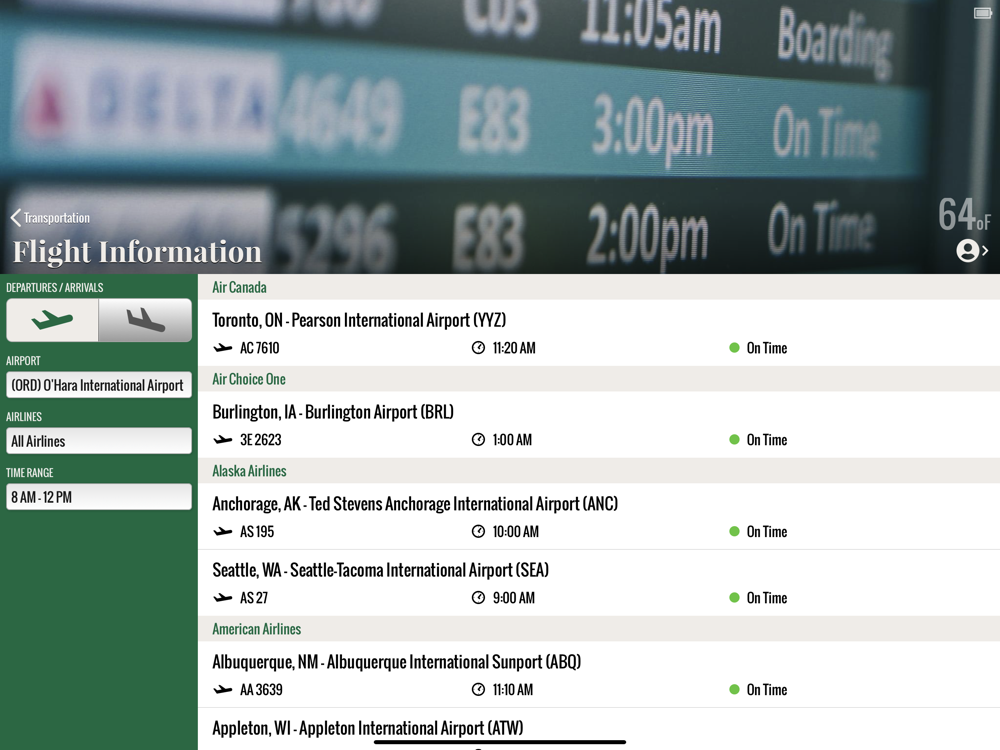Click the clock icon beside 9:00 AM
The image size is (1000, 750).
[478, 598]
